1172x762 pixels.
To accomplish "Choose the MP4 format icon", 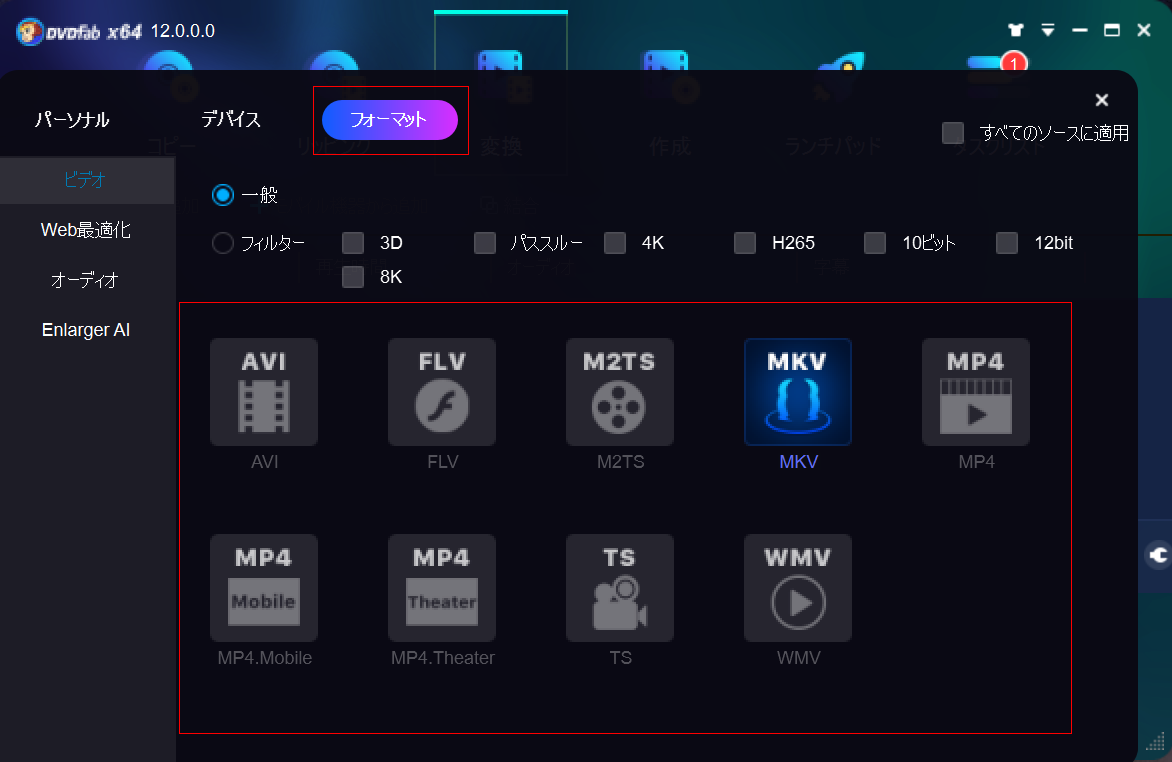I will [x=976, y=392].
